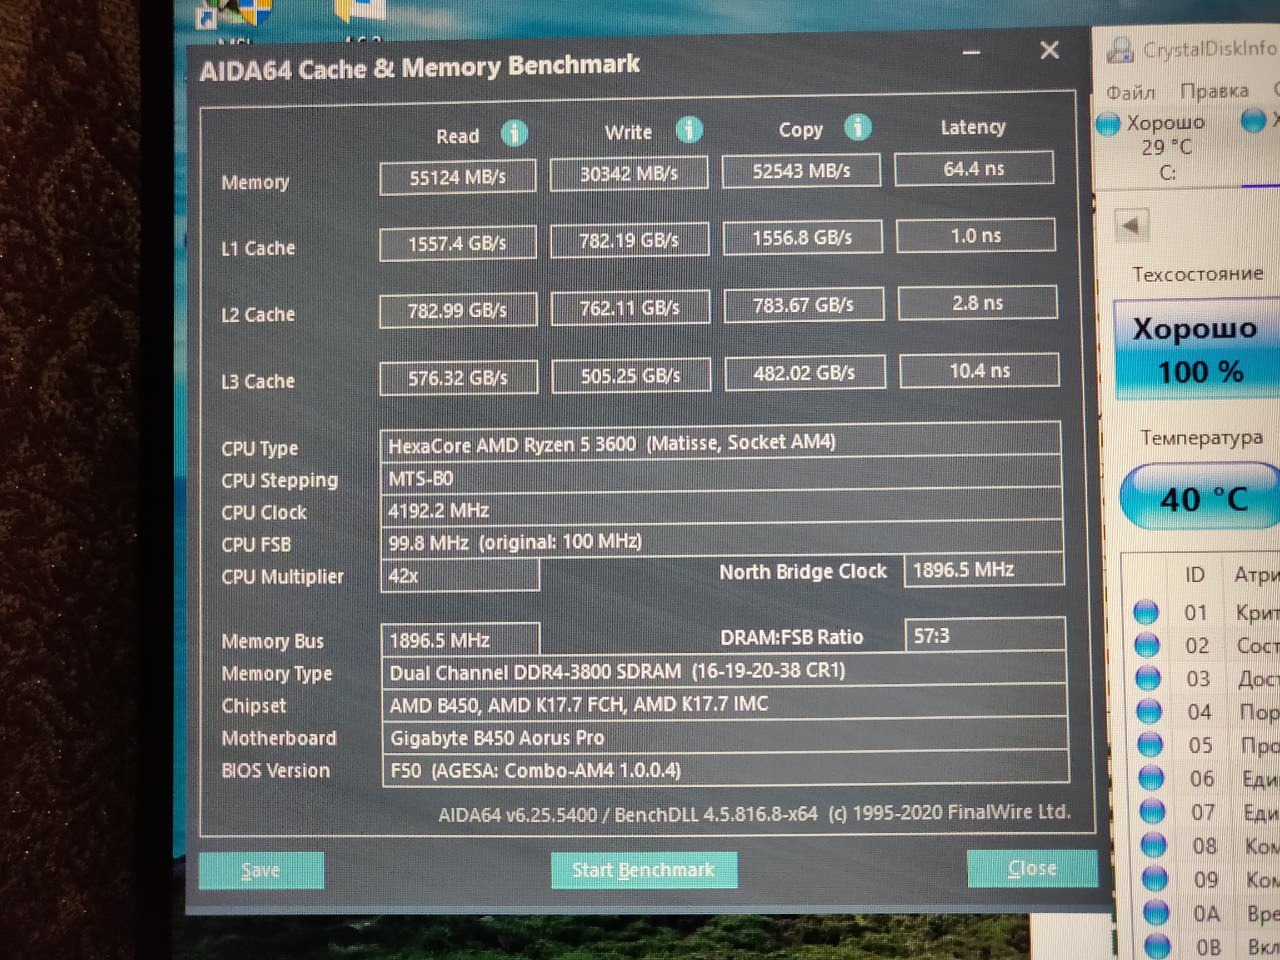Click Memory Read value 55124 MB/s

pyautogui.click(x=458, y=177)
